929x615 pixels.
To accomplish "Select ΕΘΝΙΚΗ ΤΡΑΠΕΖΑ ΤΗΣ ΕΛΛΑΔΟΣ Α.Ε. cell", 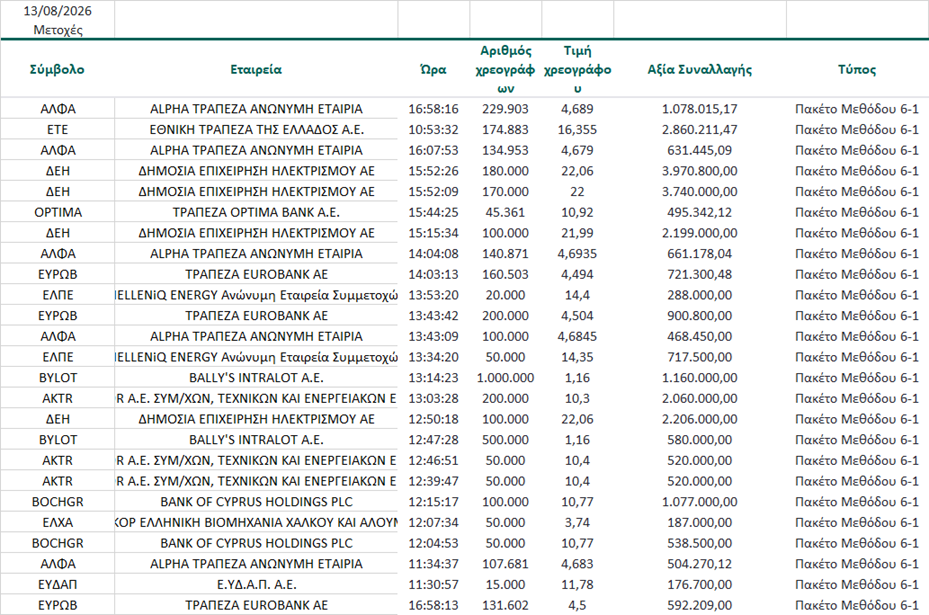I will point(256,130).
